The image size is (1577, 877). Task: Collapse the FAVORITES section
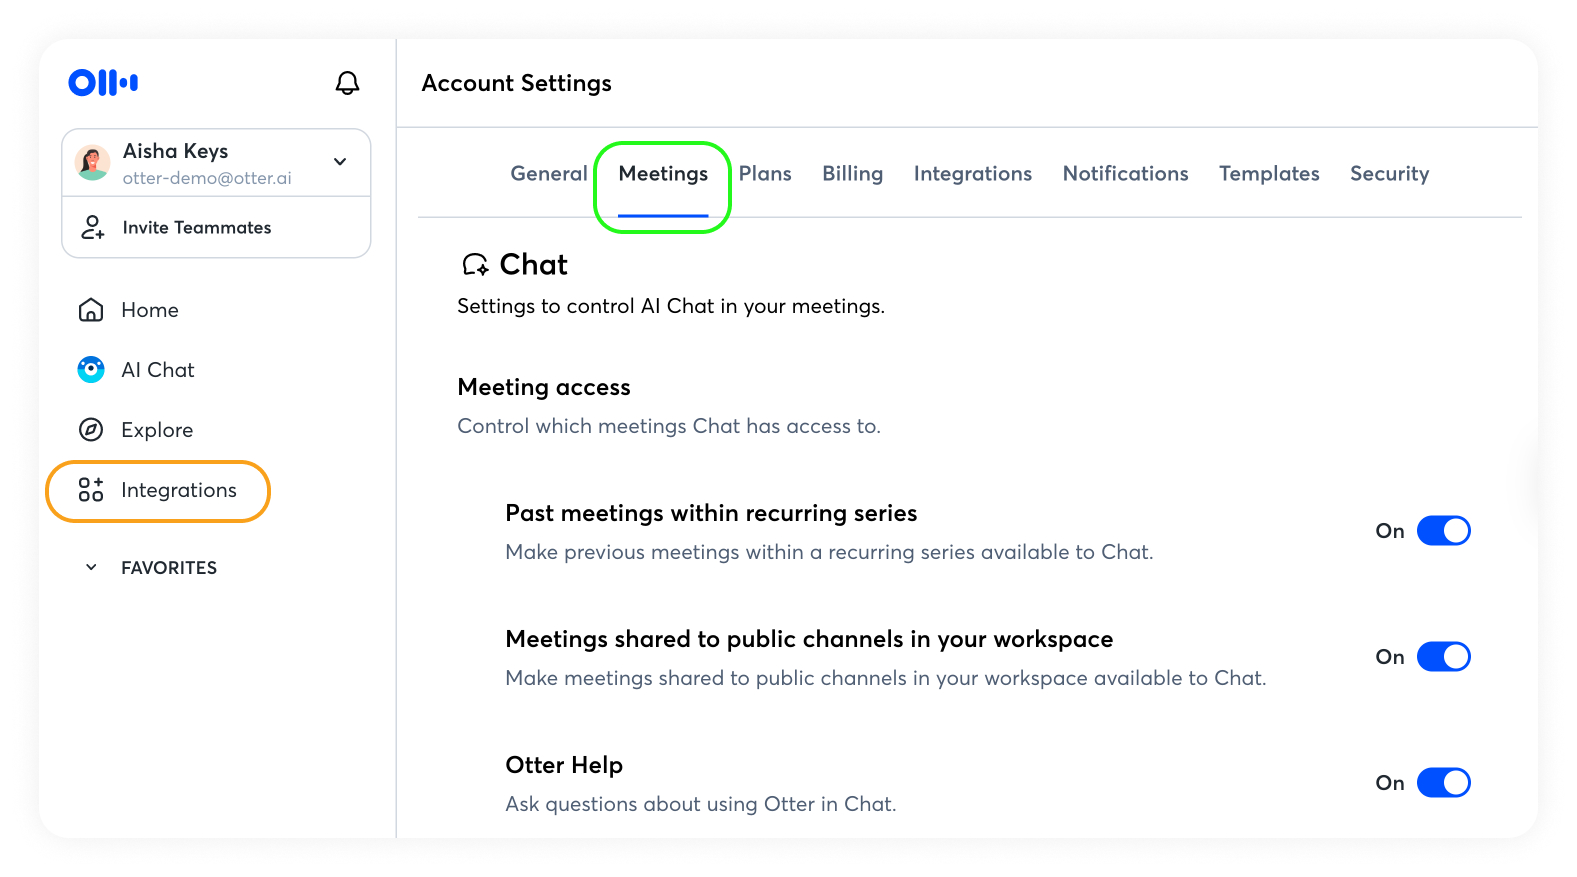(x=91, y=568)
